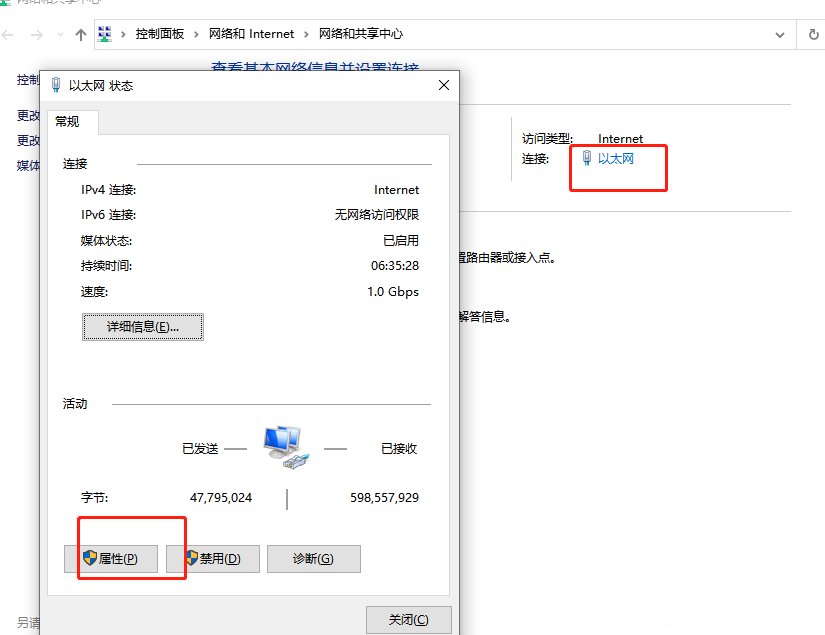Open the 以太网 connection link
The width and height of the screenshot is (825, 635).
pos(616,158)
